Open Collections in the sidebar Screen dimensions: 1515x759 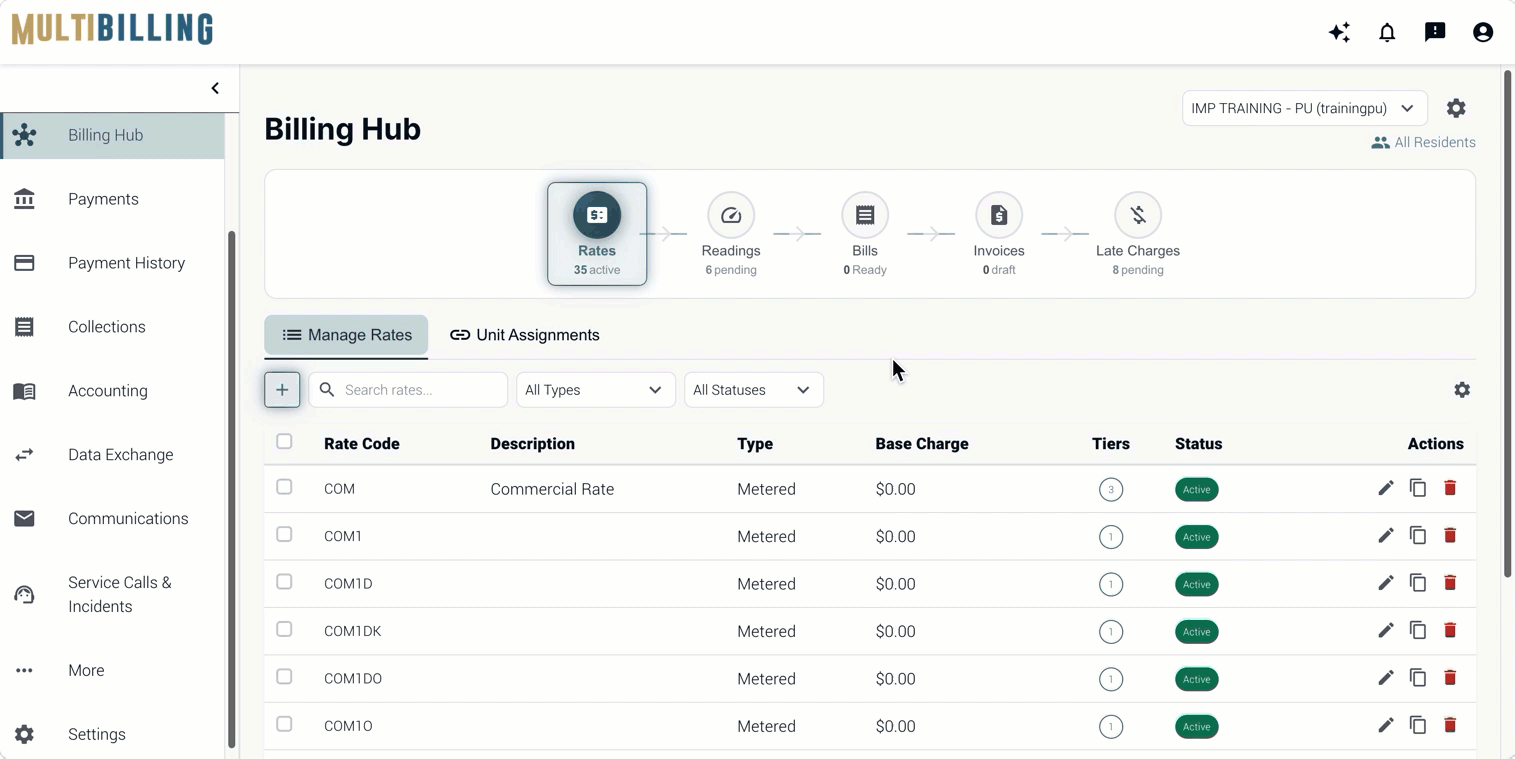[113, 327]
